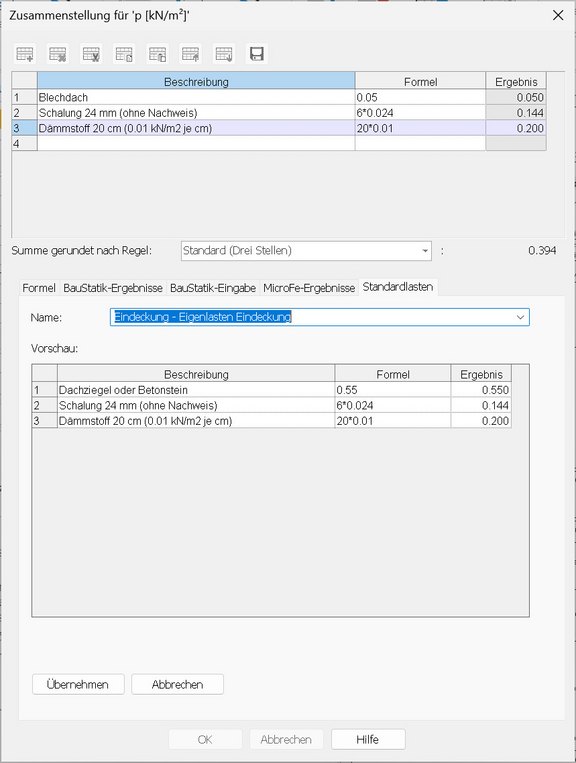
Task: Click the Ergebnis header of the upper table
Action: click(x=516, y=81)
